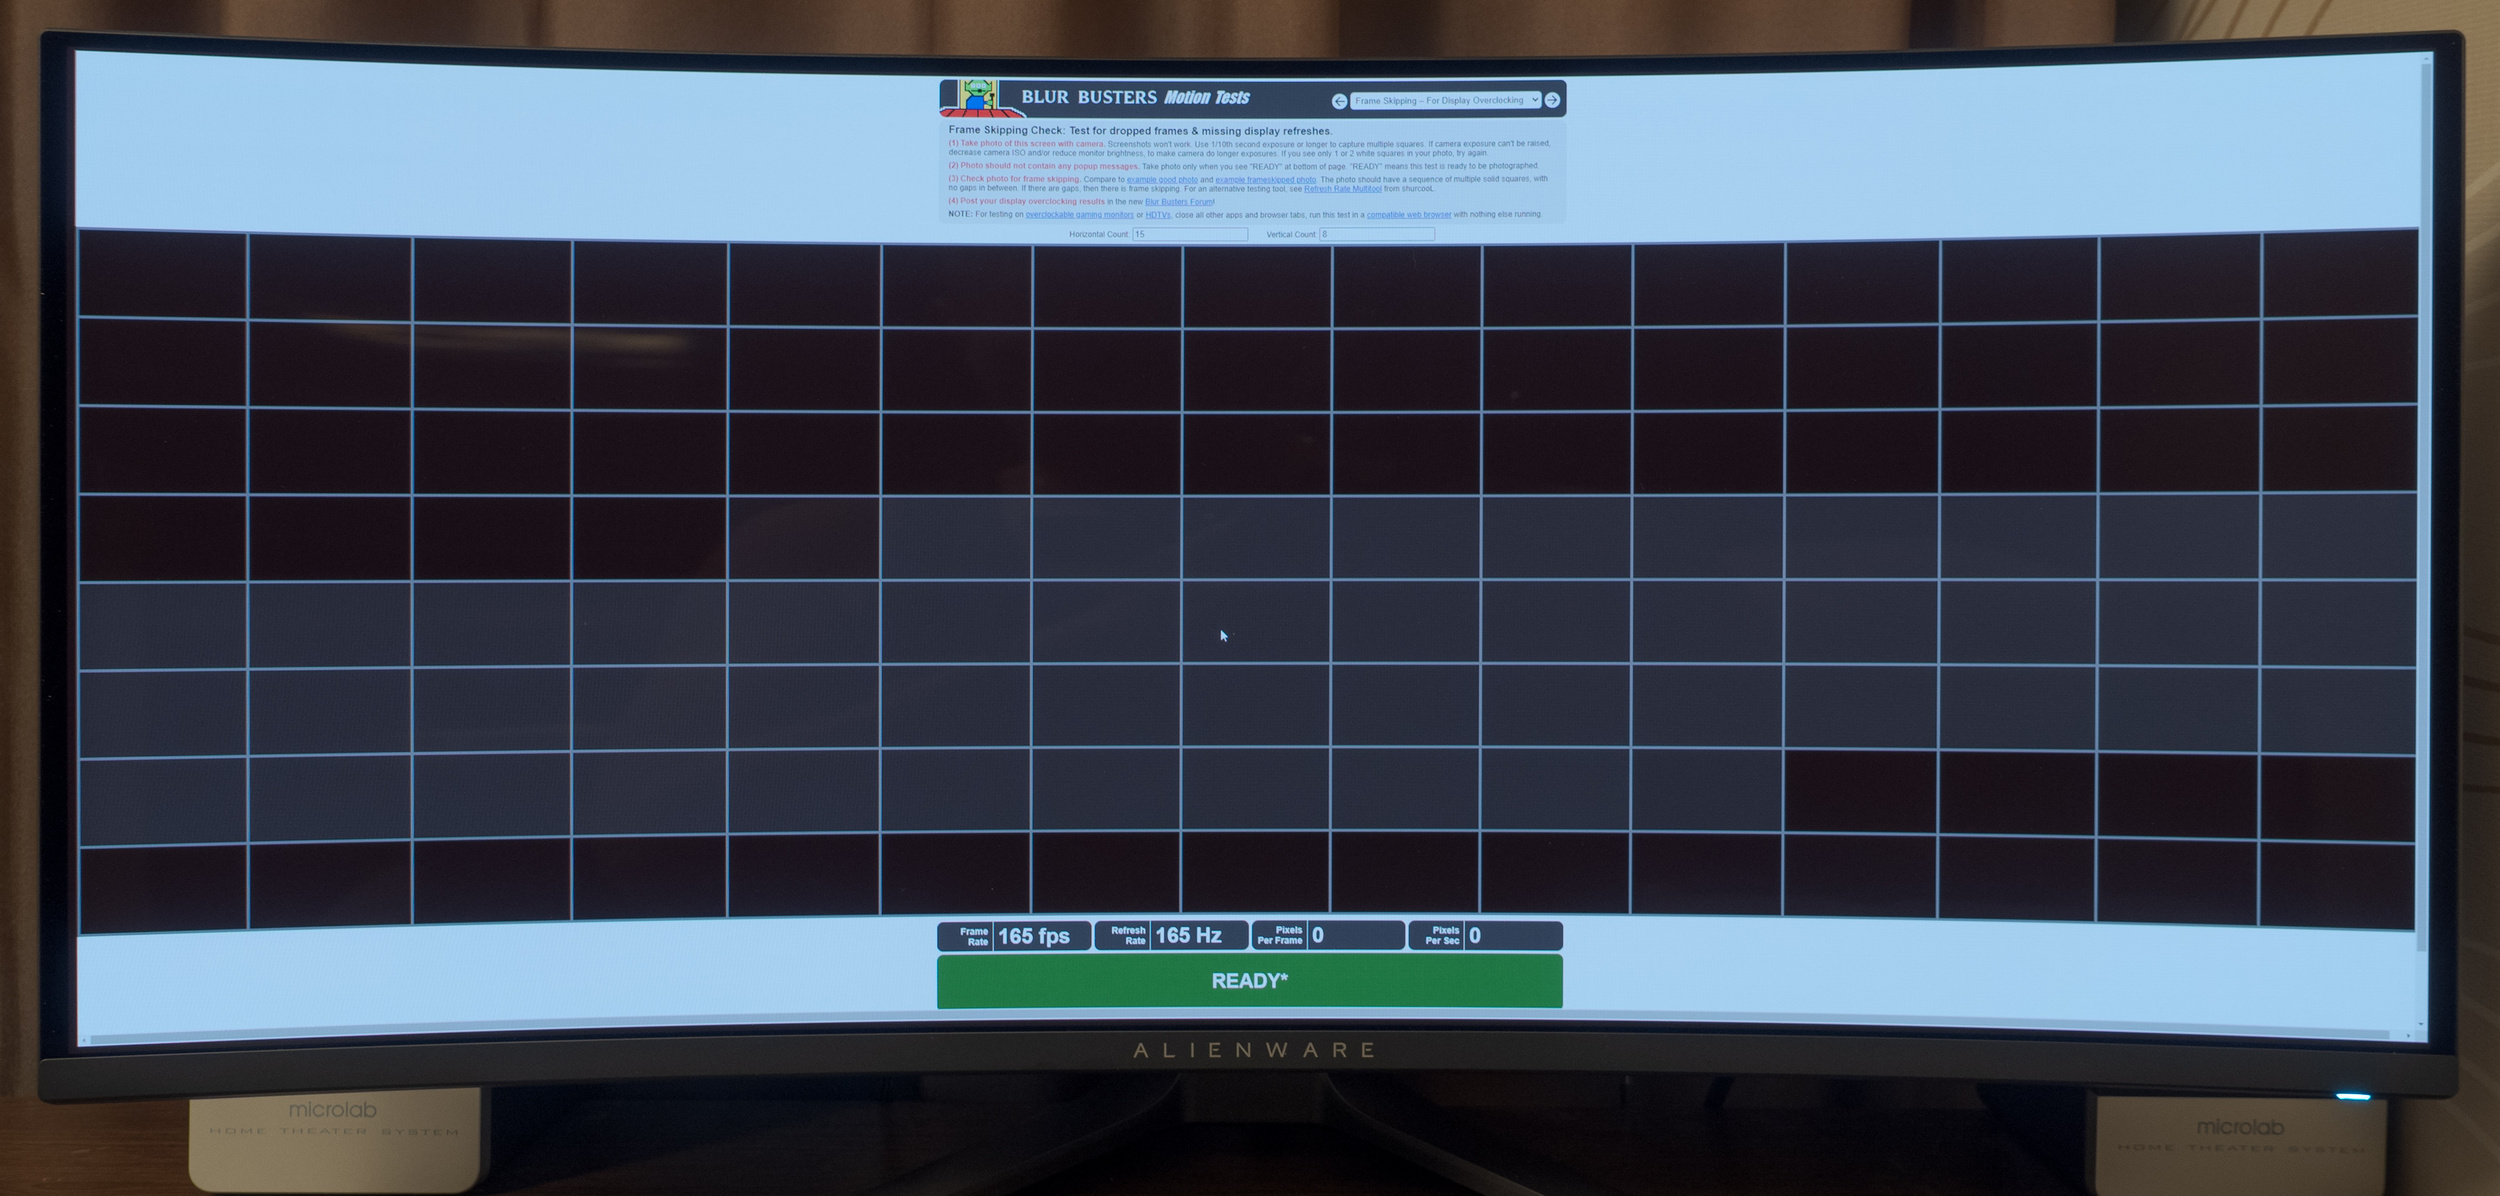The height and width of the screenshot is (1196, 2500).
Task: Visit the Blur Busters Forum link
Action: point(1178,202)
